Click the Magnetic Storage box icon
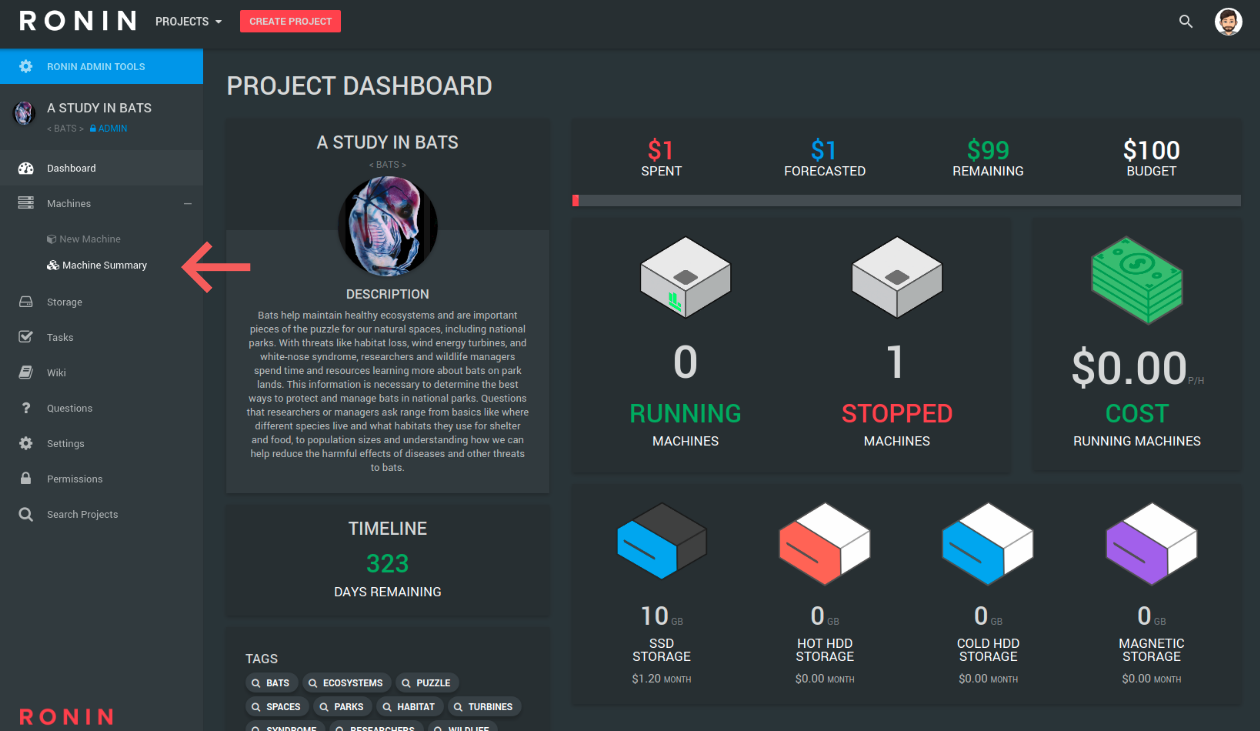1260x731 pixels. pyautogui.click(x=1151, y=543)
